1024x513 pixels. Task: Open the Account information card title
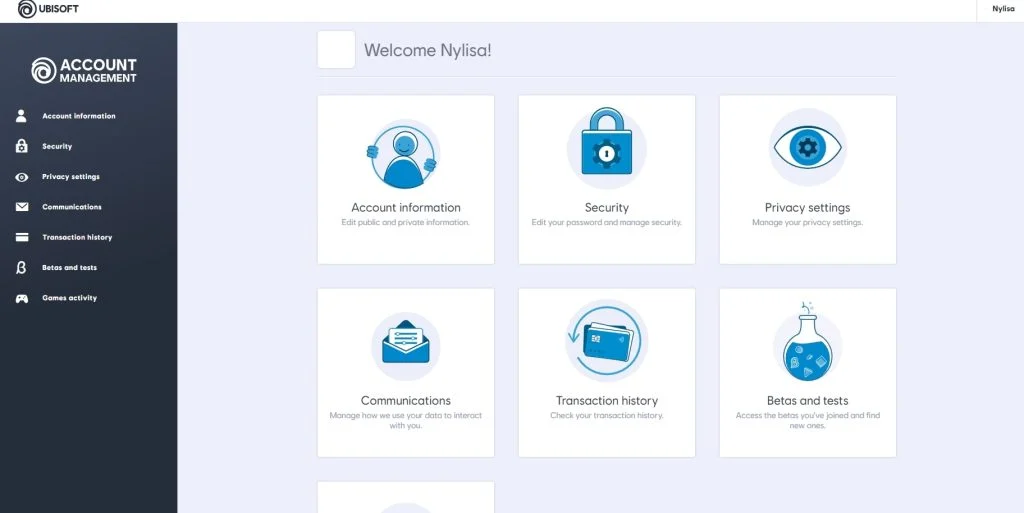406,208
